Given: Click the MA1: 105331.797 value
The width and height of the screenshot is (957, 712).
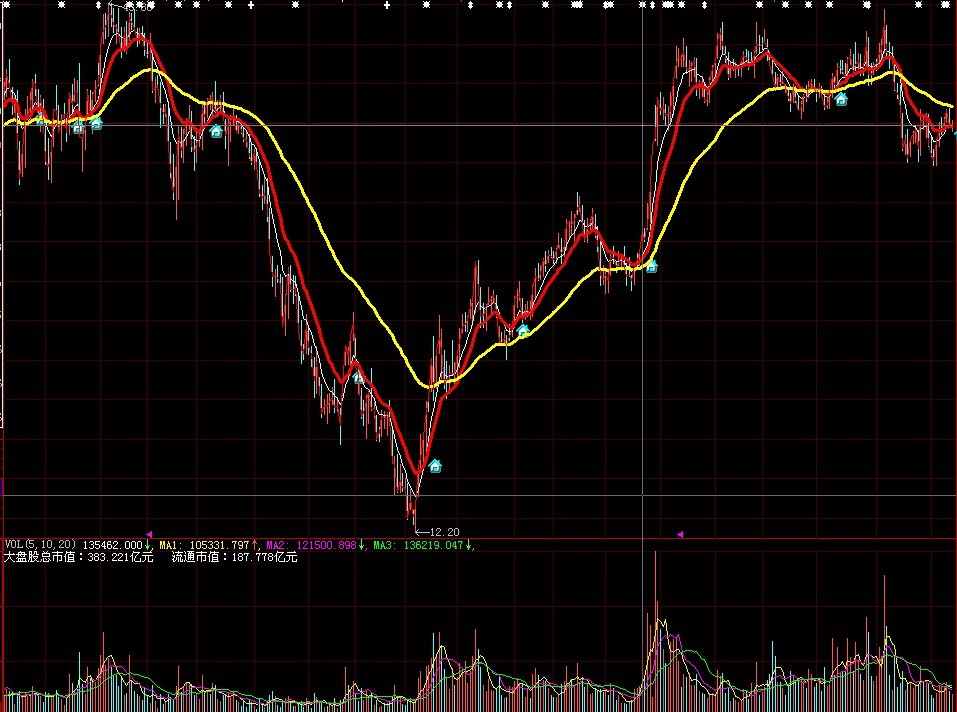Looking at the screenshot, I should pyautogui.click(x=204, y=545).
